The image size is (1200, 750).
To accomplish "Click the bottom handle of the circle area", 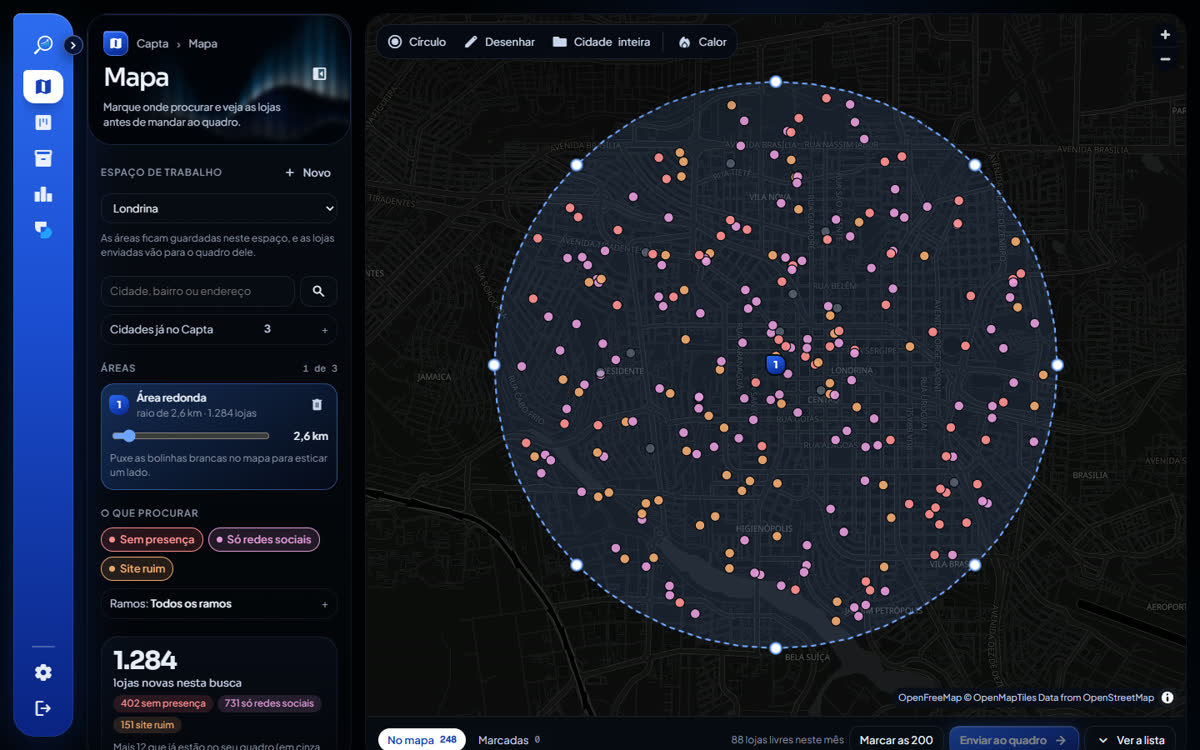I will click(x=775, y=648).
